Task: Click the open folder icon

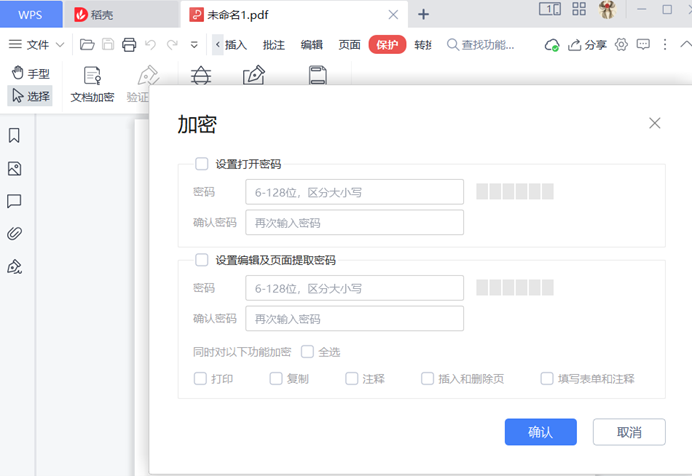Action: pos(87,45)
